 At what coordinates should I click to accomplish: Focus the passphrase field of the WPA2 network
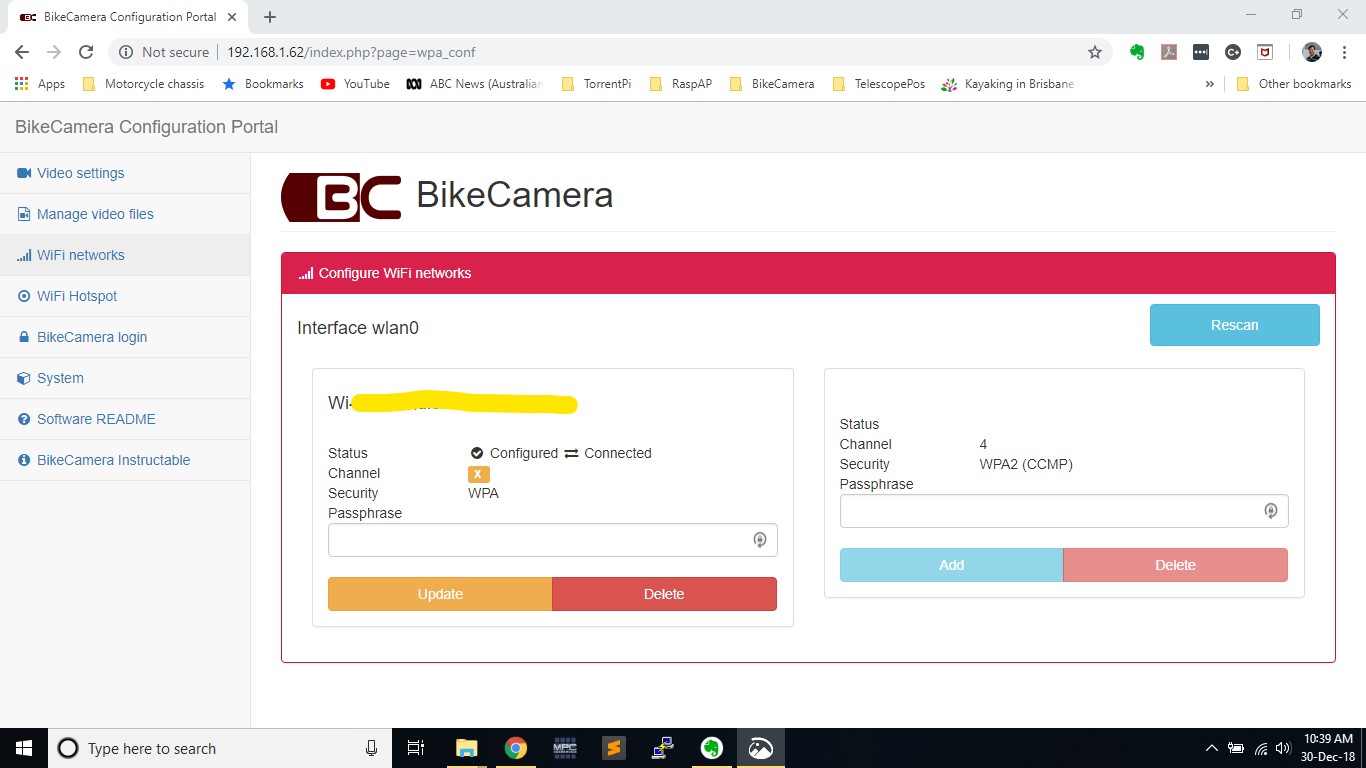pyautogui.click(x=1064, y=511)
